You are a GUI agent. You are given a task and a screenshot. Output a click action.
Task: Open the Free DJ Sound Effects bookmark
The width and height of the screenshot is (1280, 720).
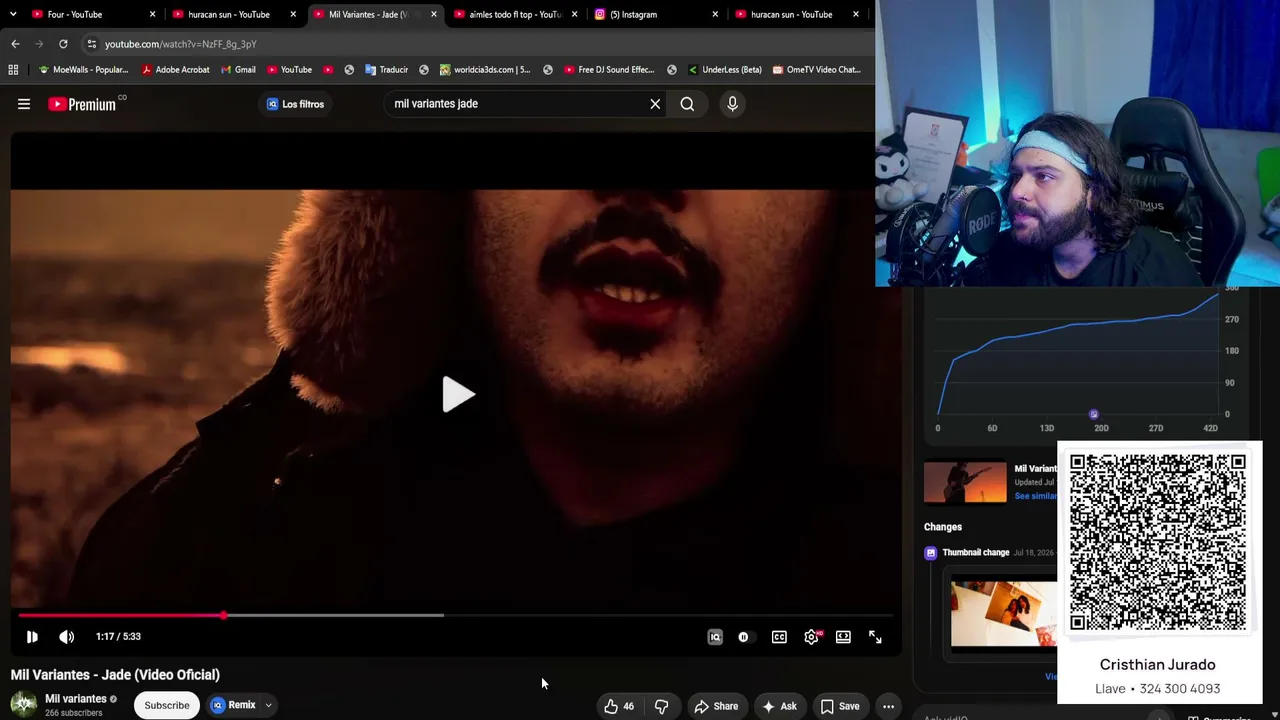coord(609,70)
